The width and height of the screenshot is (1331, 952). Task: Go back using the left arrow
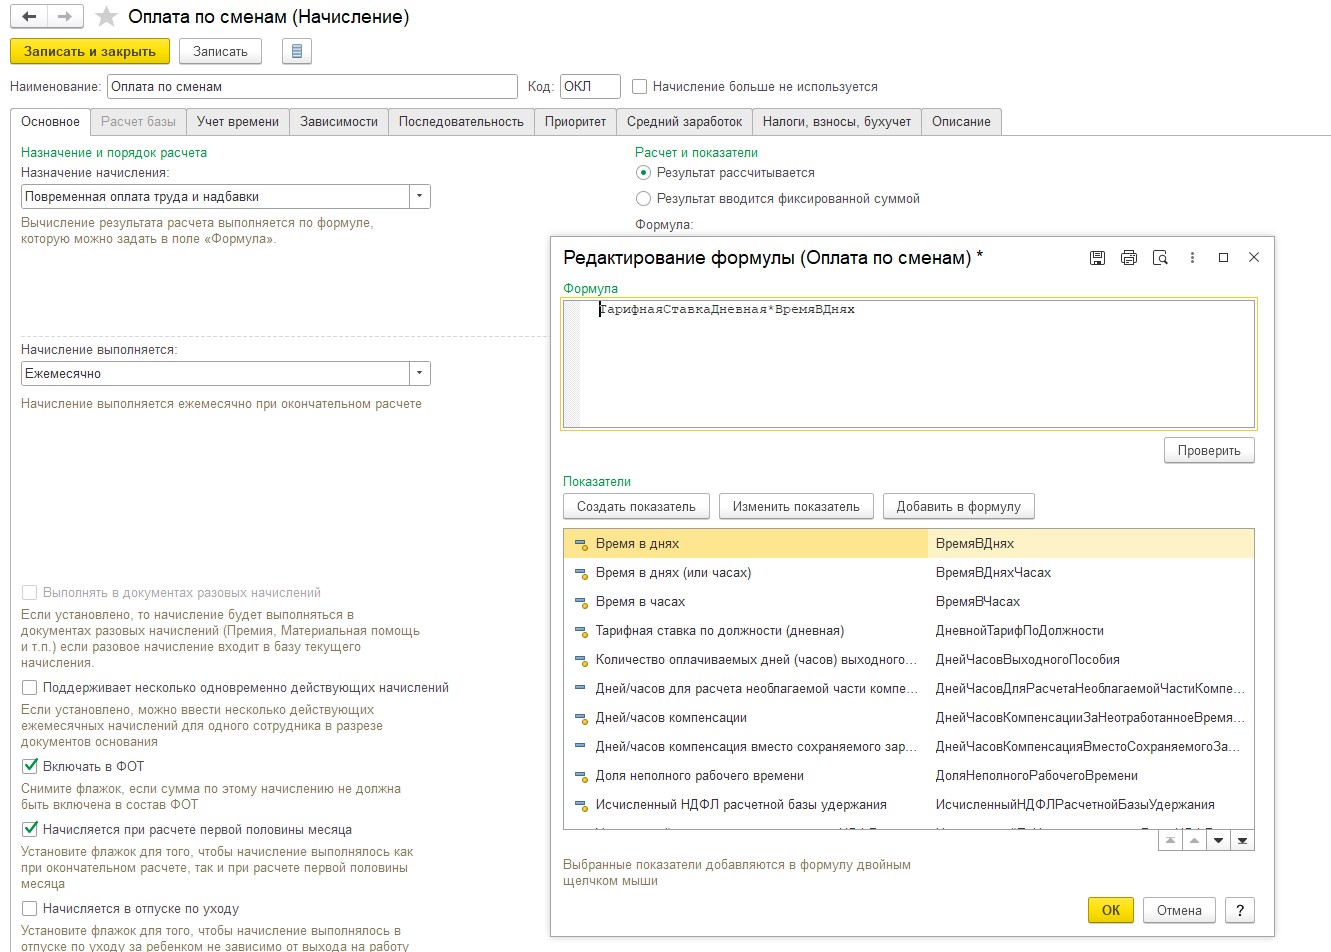tap(29, 17)
